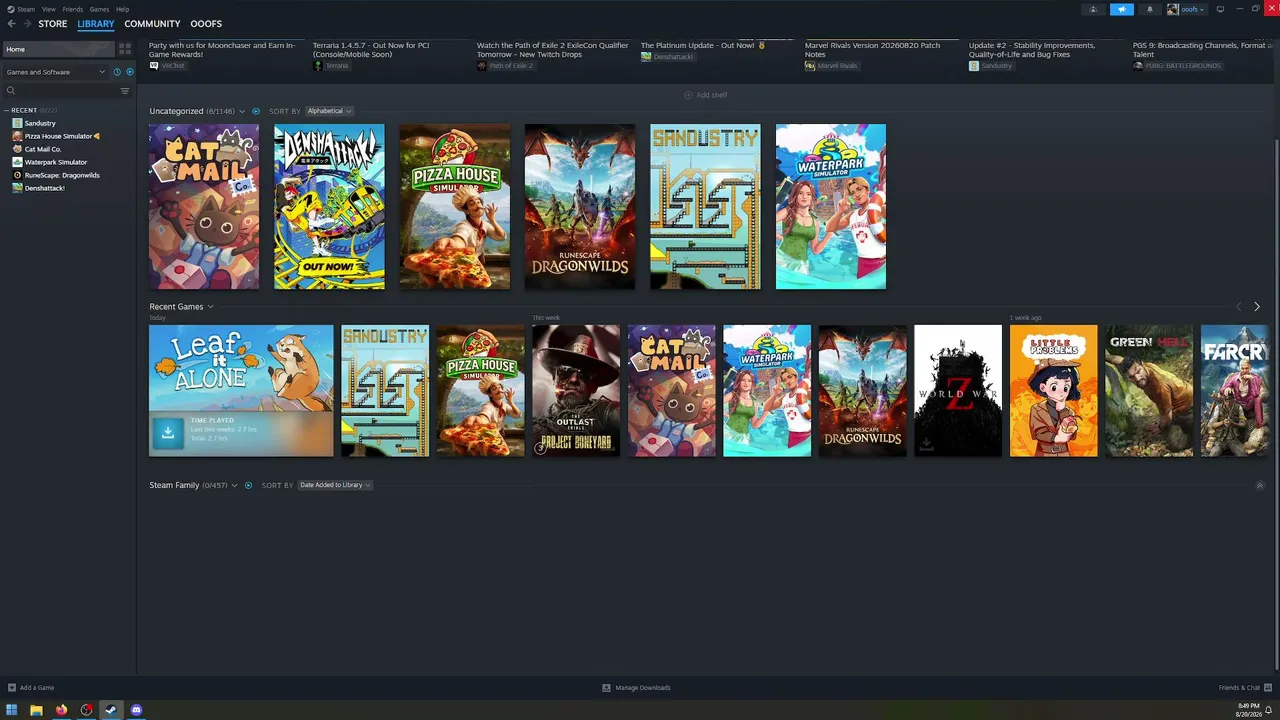Toggle the recent activity clock filter
The width and height of the screenshot is (1280, 720).
click(117, 72)
